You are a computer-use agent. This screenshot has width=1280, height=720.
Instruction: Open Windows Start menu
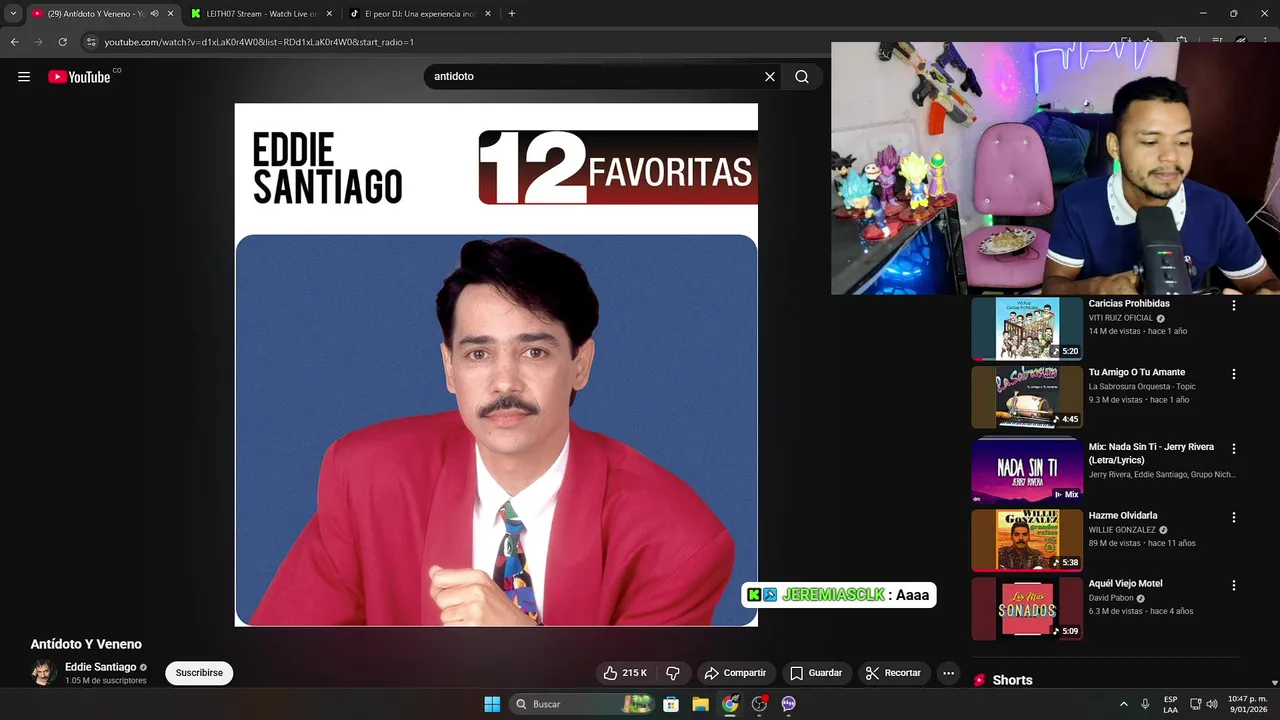pos(492,704)
